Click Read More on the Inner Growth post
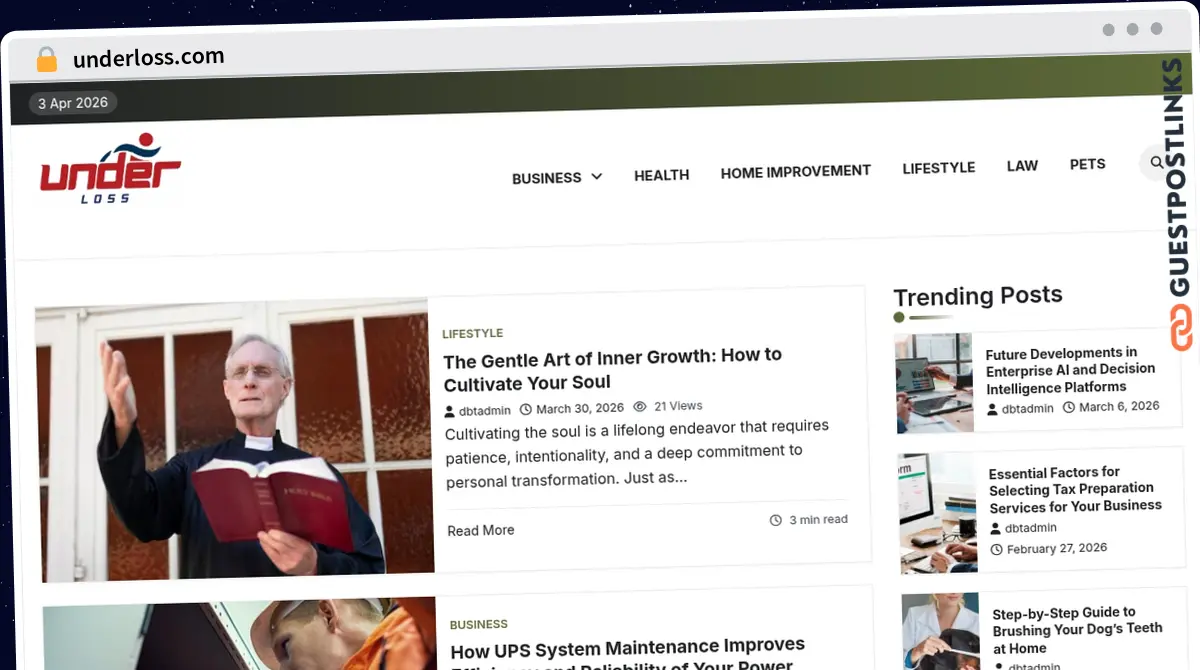 [x=481, y=530]
